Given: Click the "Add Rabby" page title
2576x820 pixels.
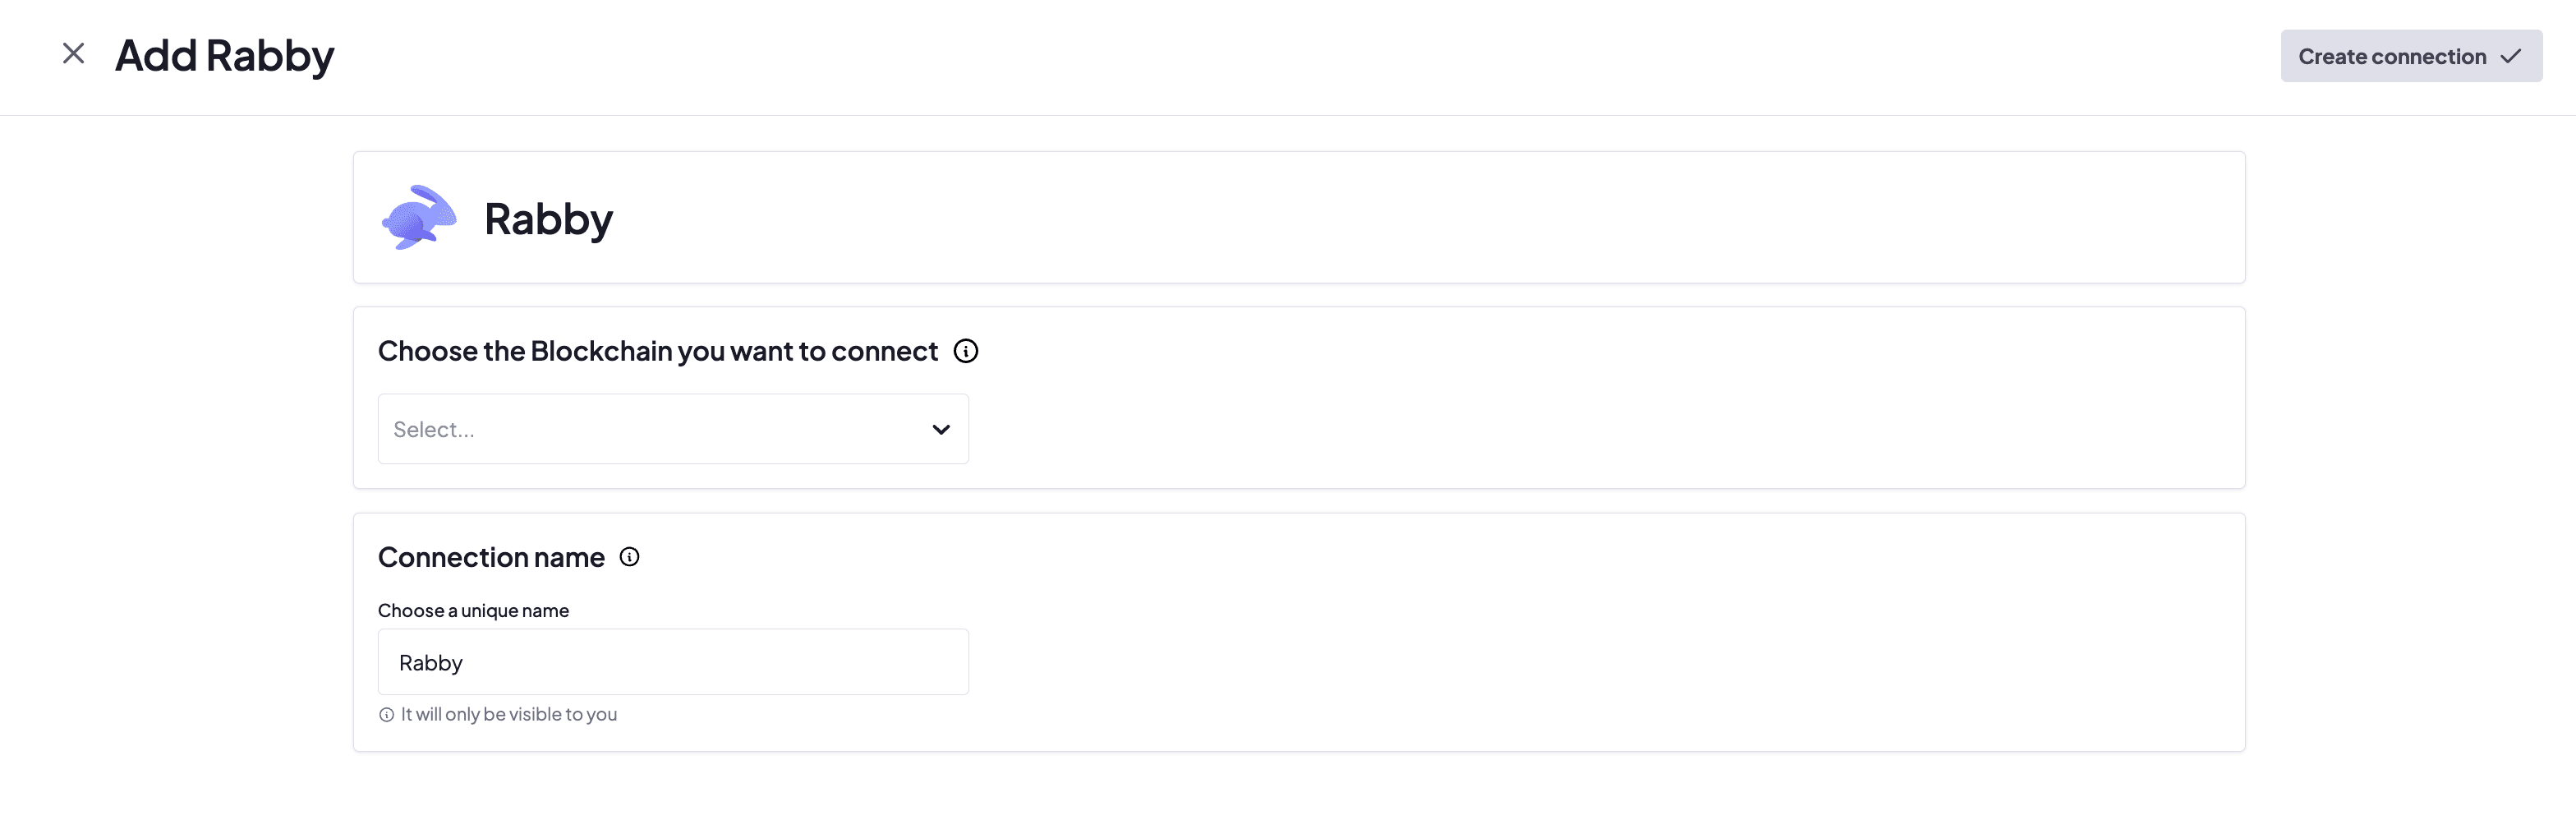Looking at the screenshot, I should [x=224, y=55].
